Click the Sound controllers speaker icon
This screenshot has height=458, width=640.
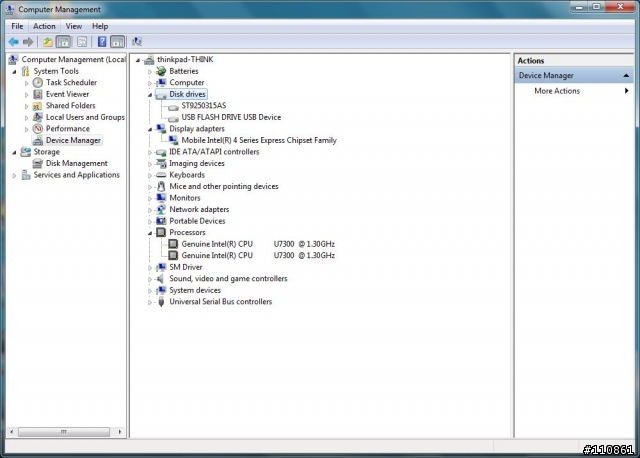162,279
